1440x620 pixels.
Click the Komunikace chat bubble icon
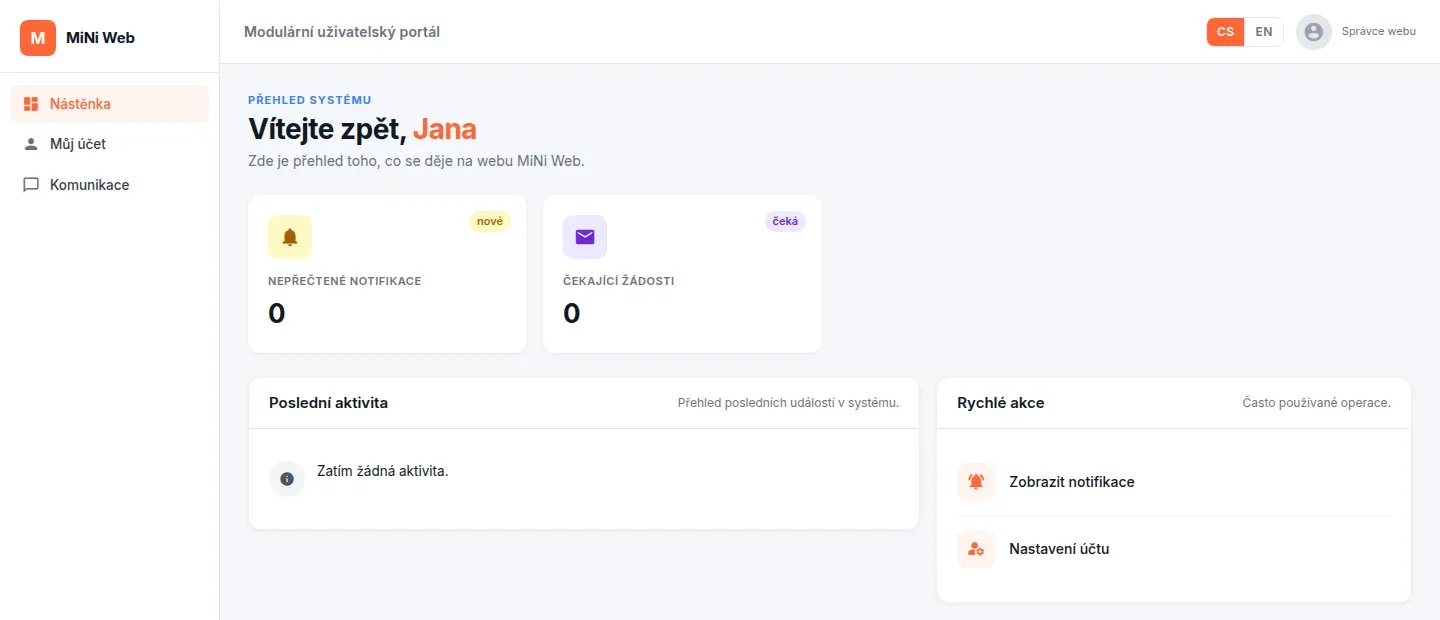click(31, 185)
